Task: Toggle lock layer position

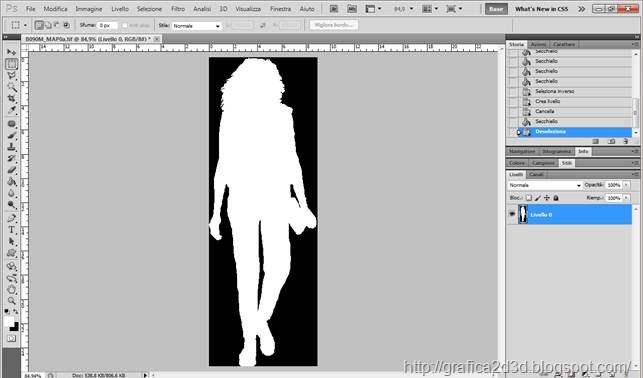Action: [x=547, y=198]
